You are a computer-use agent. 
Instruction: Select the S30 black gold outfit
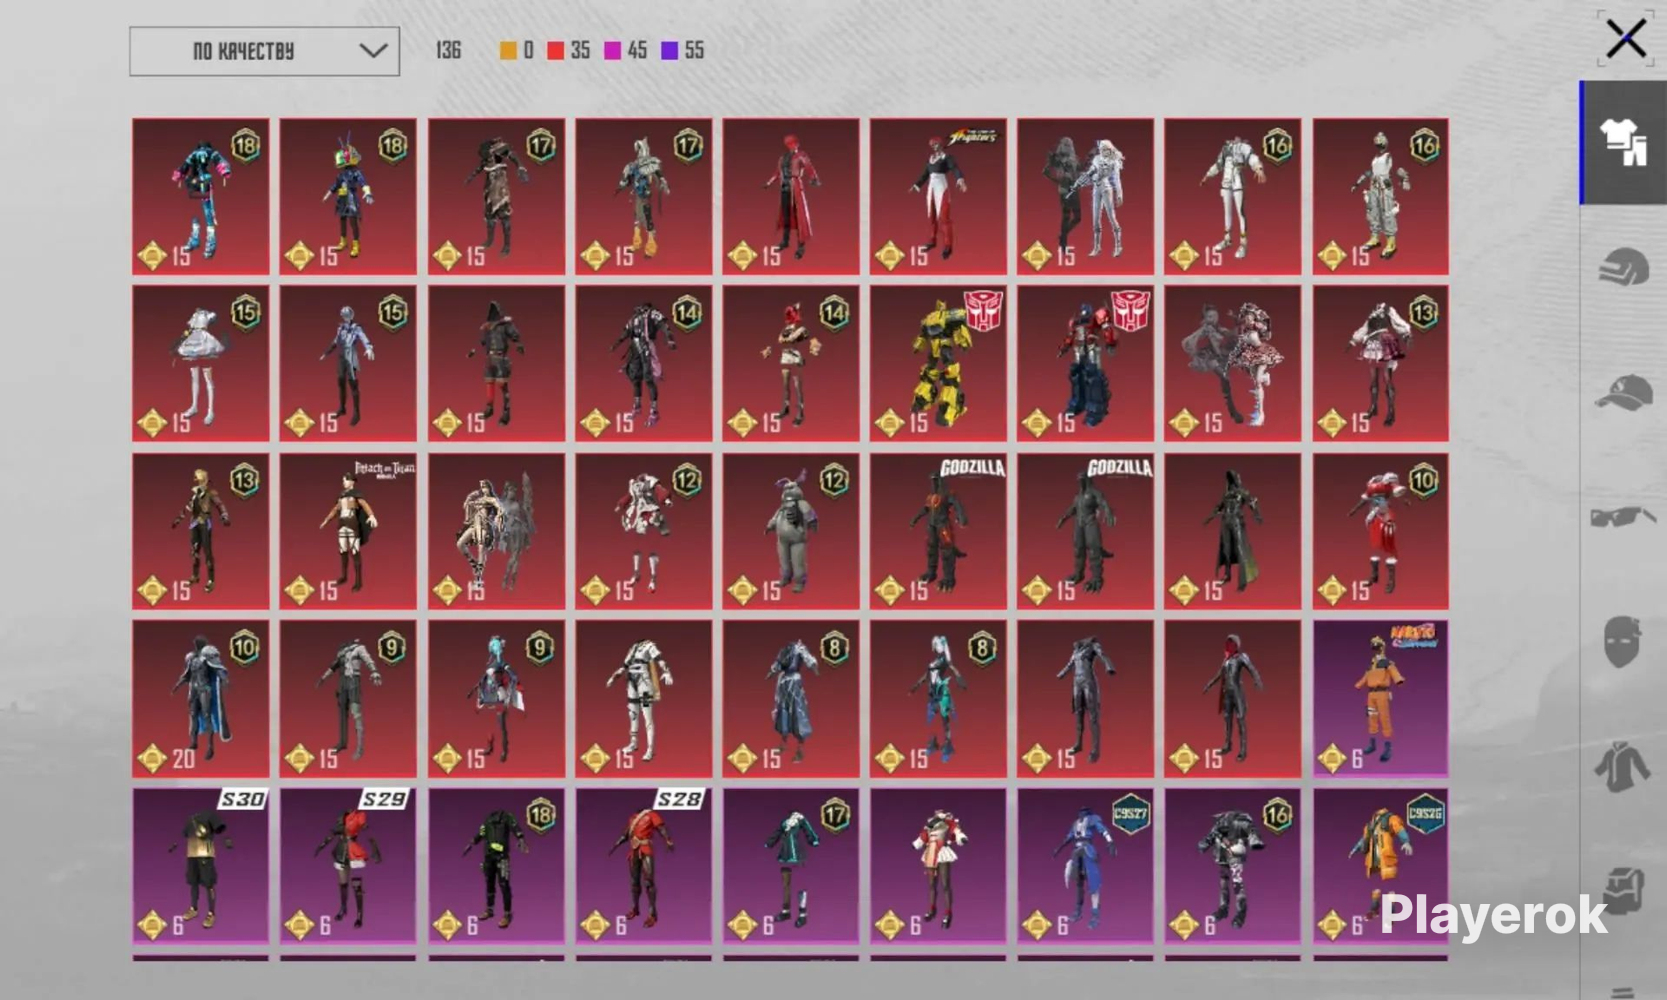(x=201, y=866)
